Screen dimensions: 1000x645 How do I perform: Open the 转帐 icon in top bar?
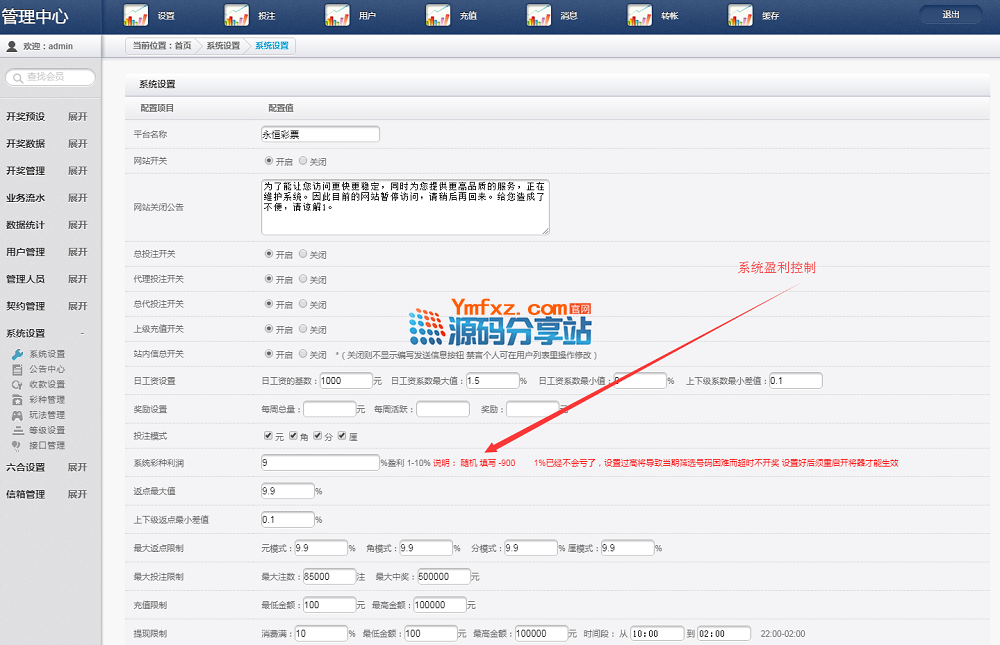[640, 16]
